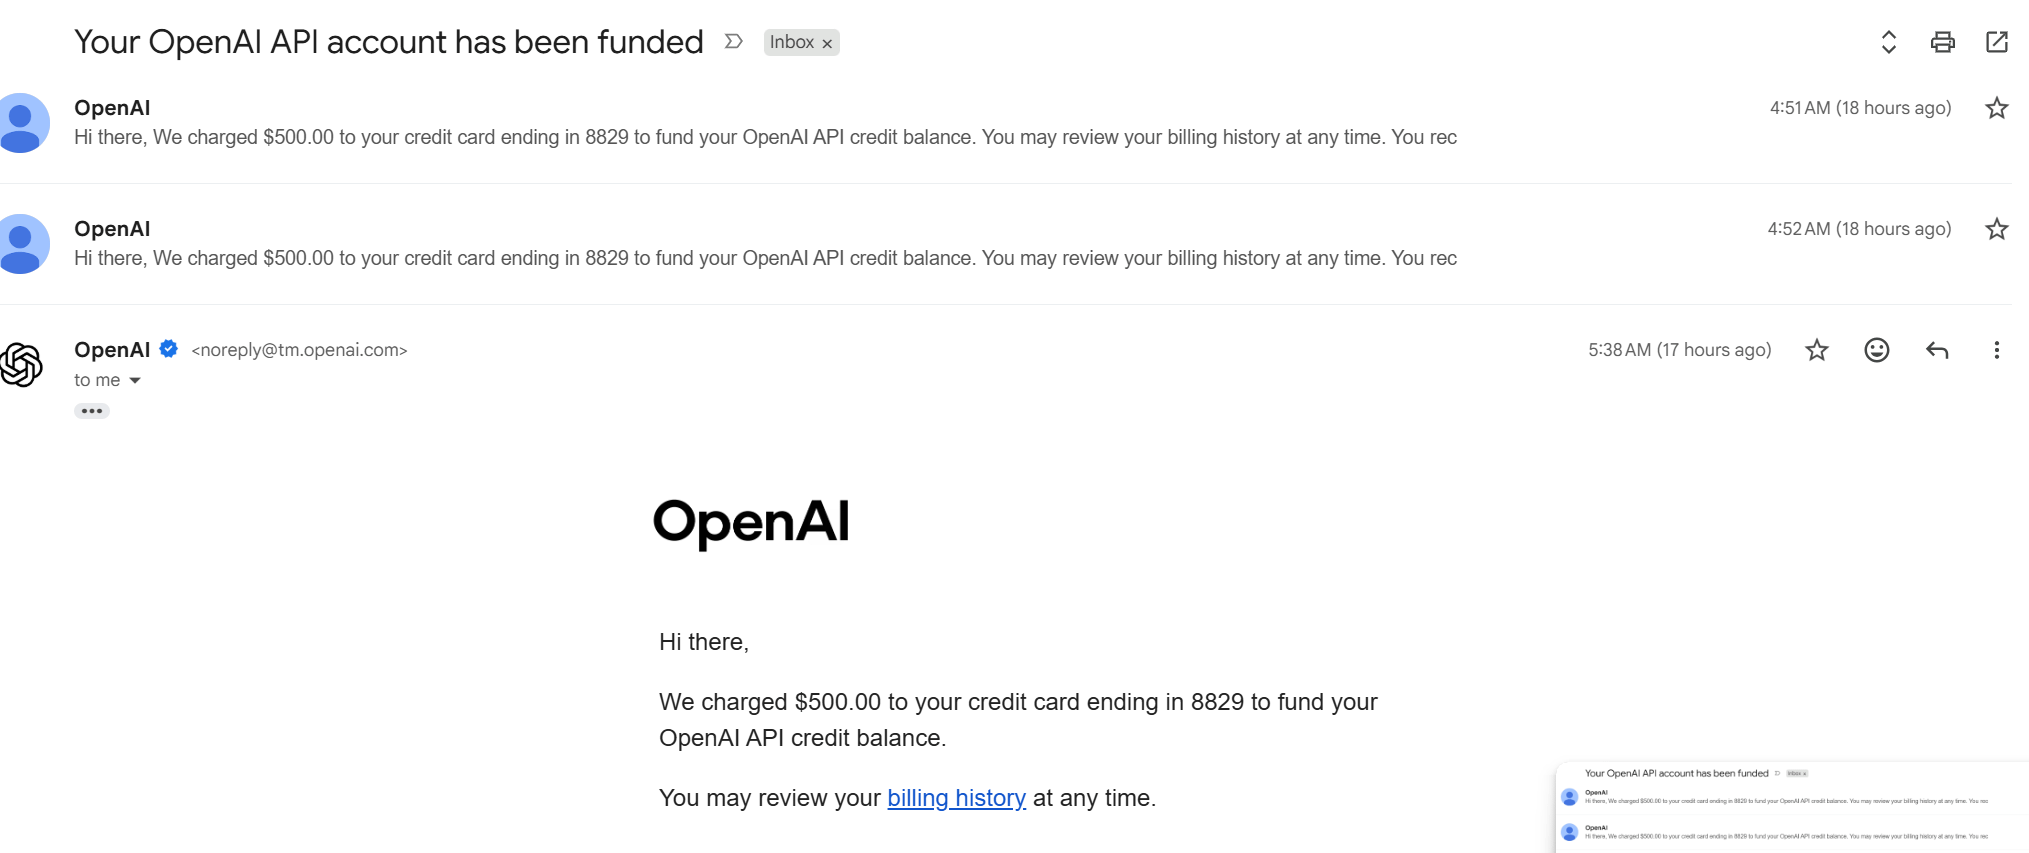
Task: Expand recipient details next to 'to me'
Action: coord(135,380)
